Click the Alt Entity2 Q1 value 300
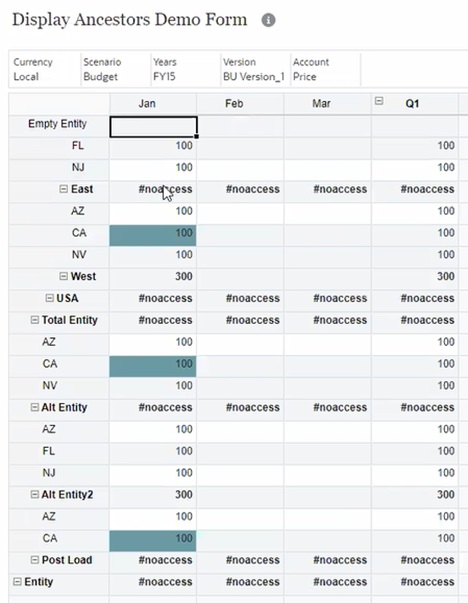 tap(415, 495)
